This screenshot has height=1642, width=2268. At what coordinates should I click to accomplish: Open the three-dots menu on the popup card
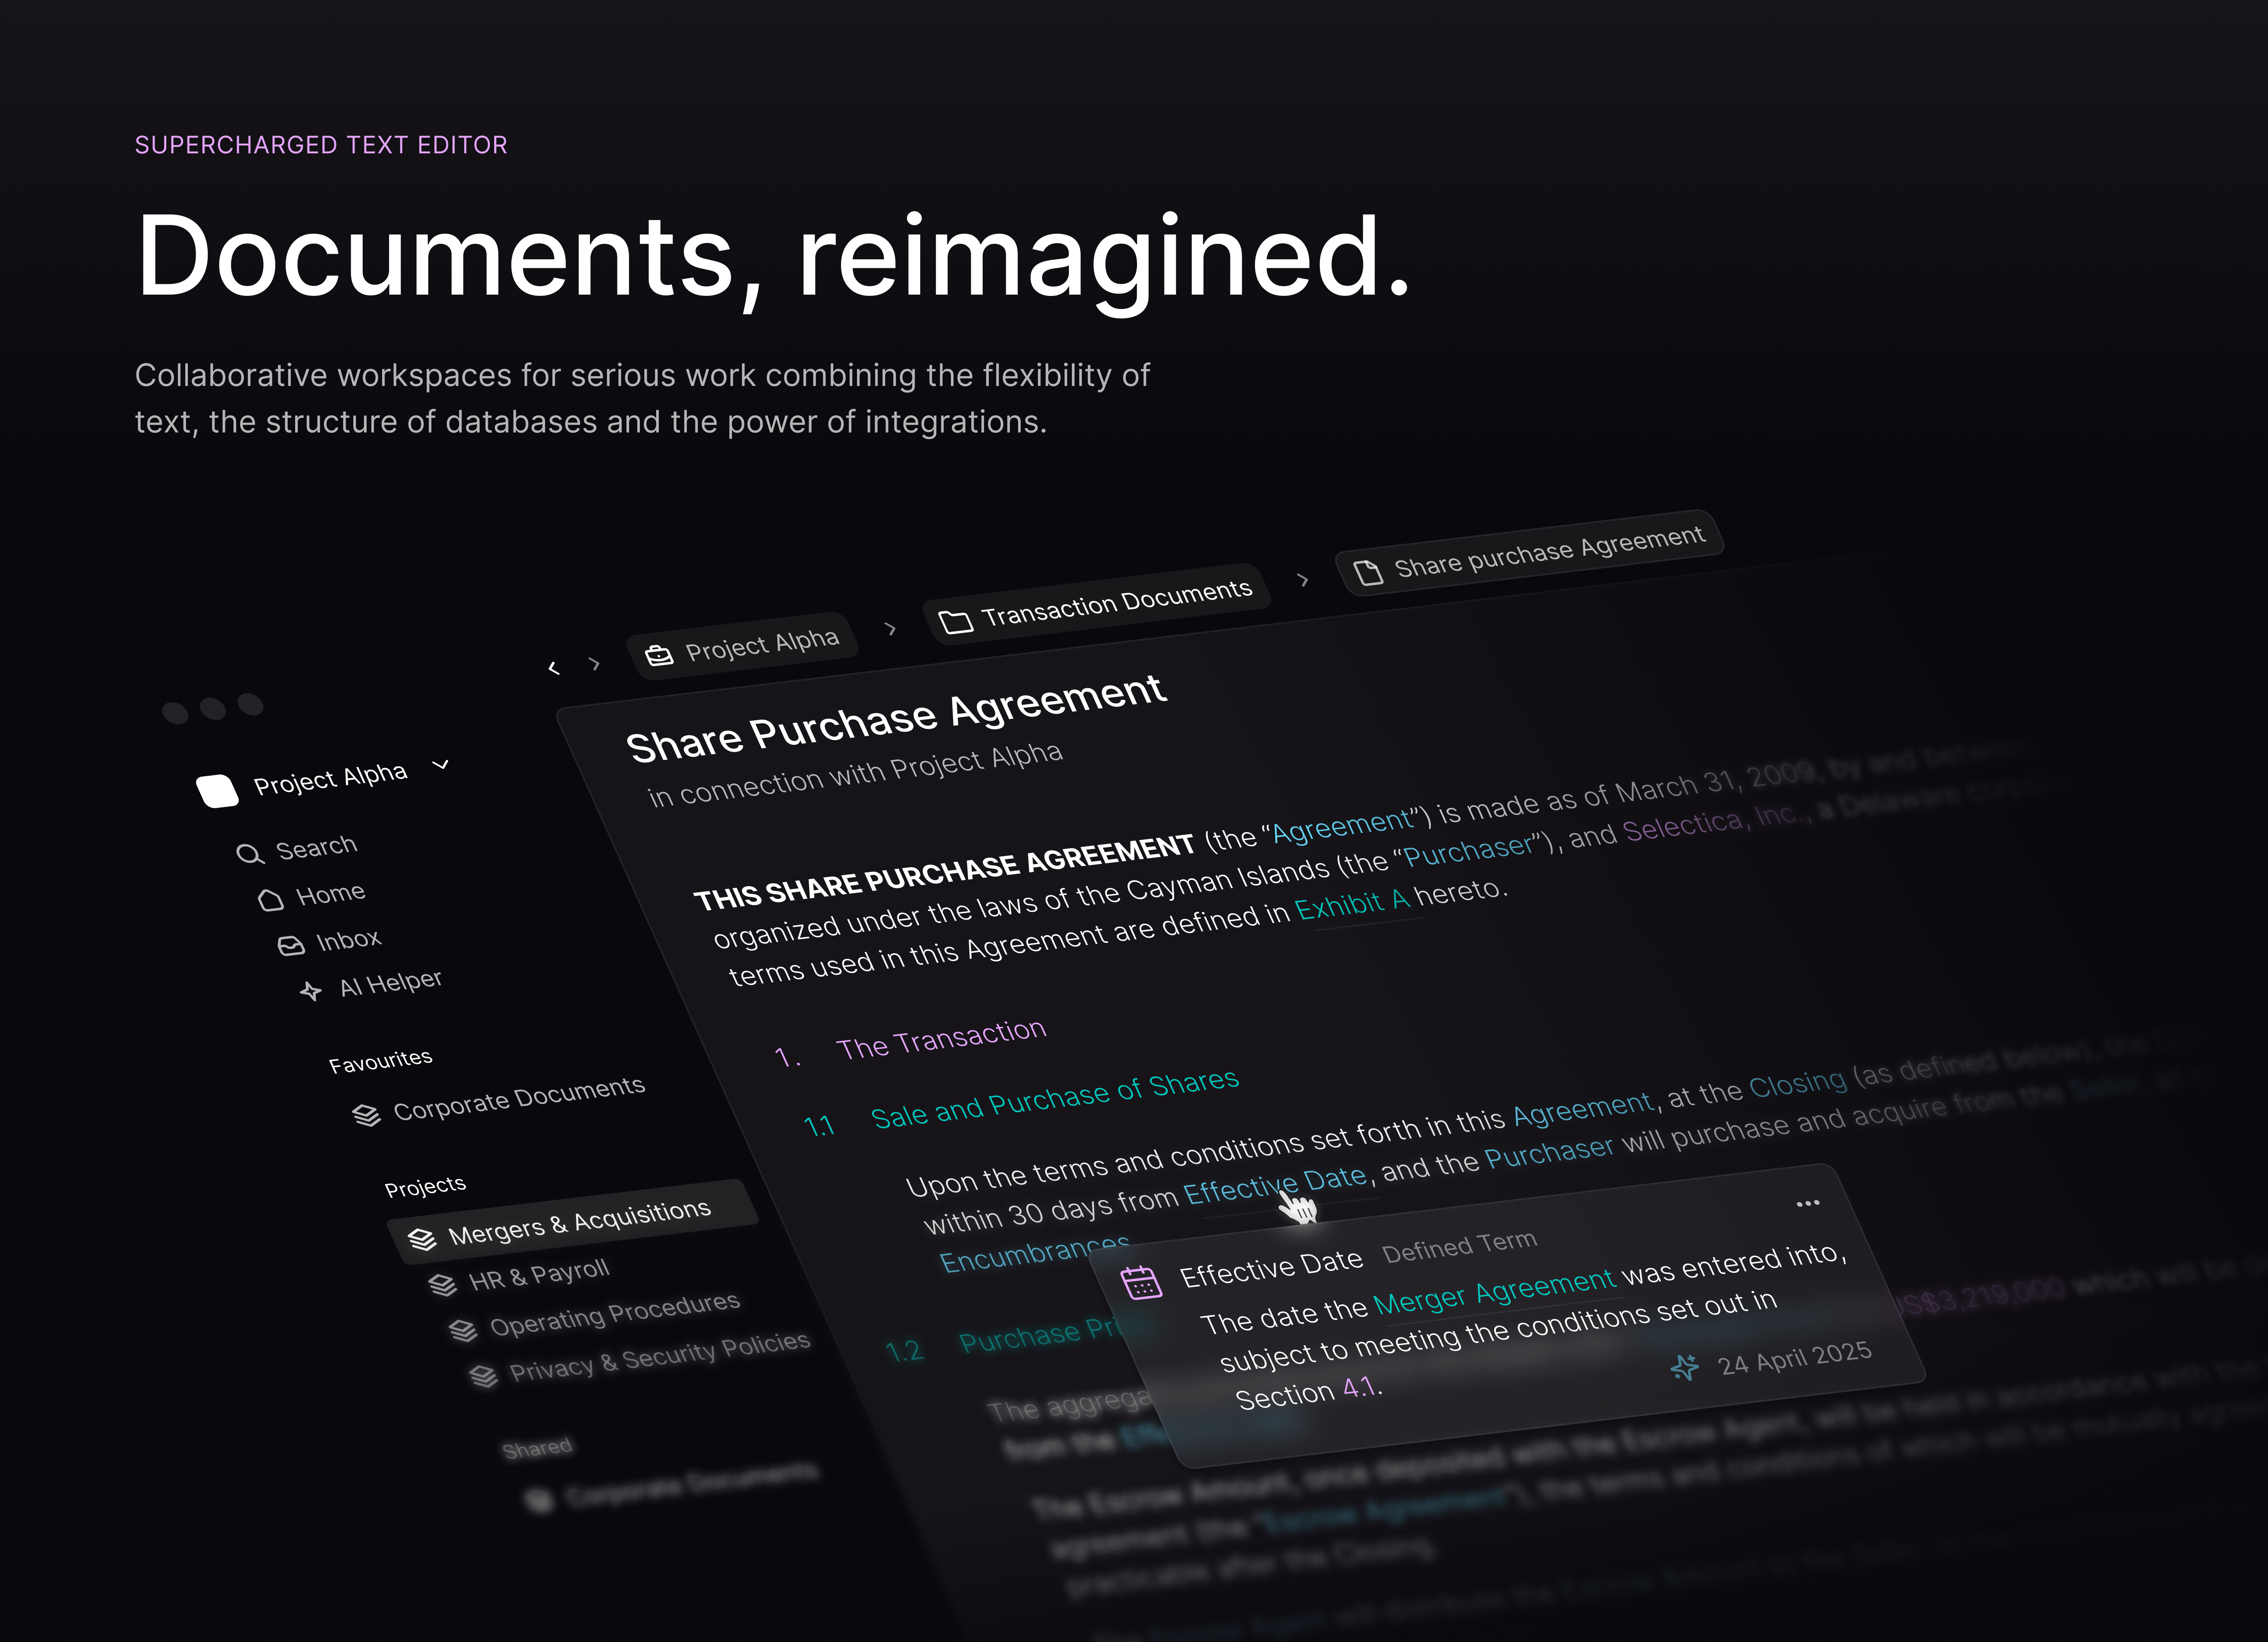pos(1807,1203)
